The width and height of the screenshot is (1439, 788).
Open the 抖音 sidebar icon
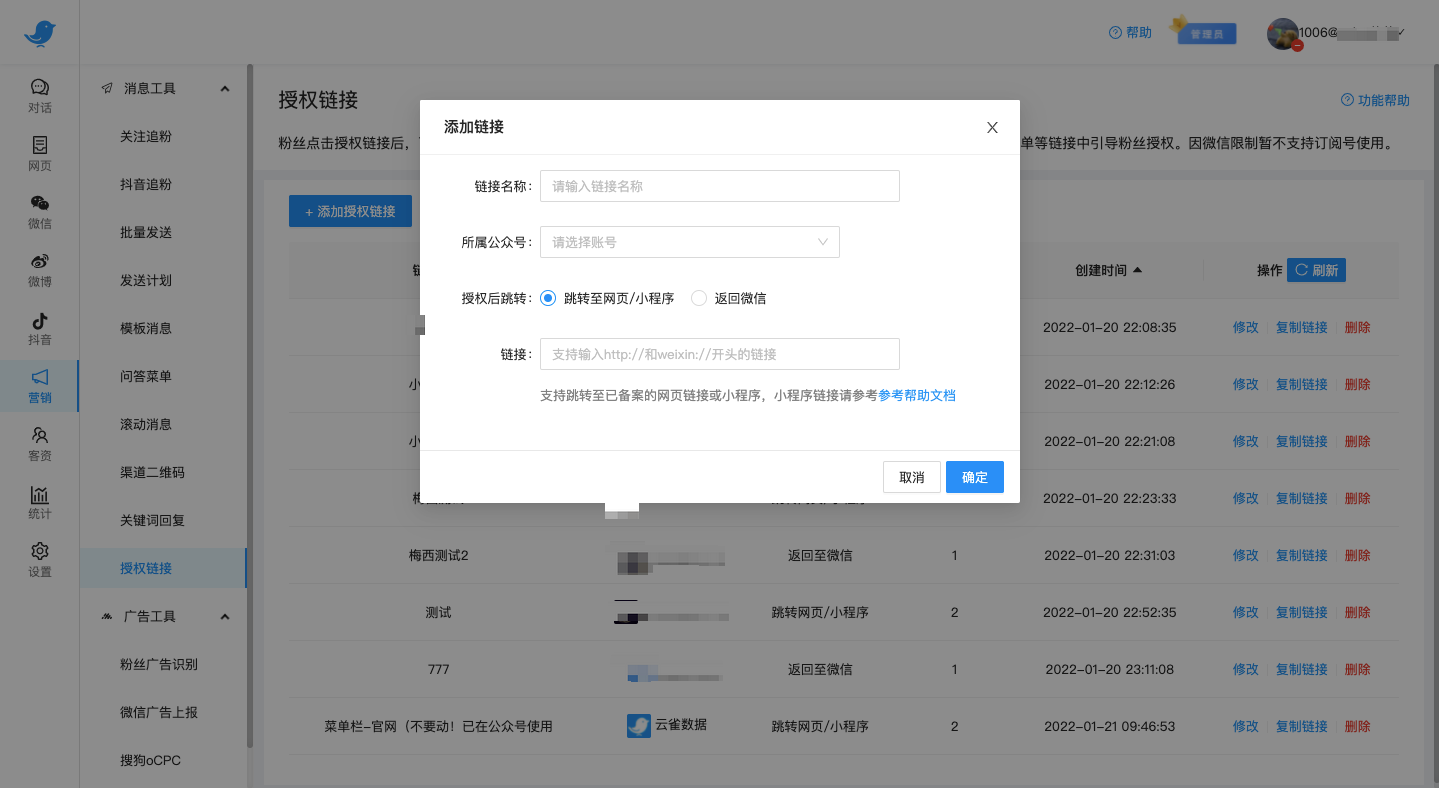pos(40,328)
